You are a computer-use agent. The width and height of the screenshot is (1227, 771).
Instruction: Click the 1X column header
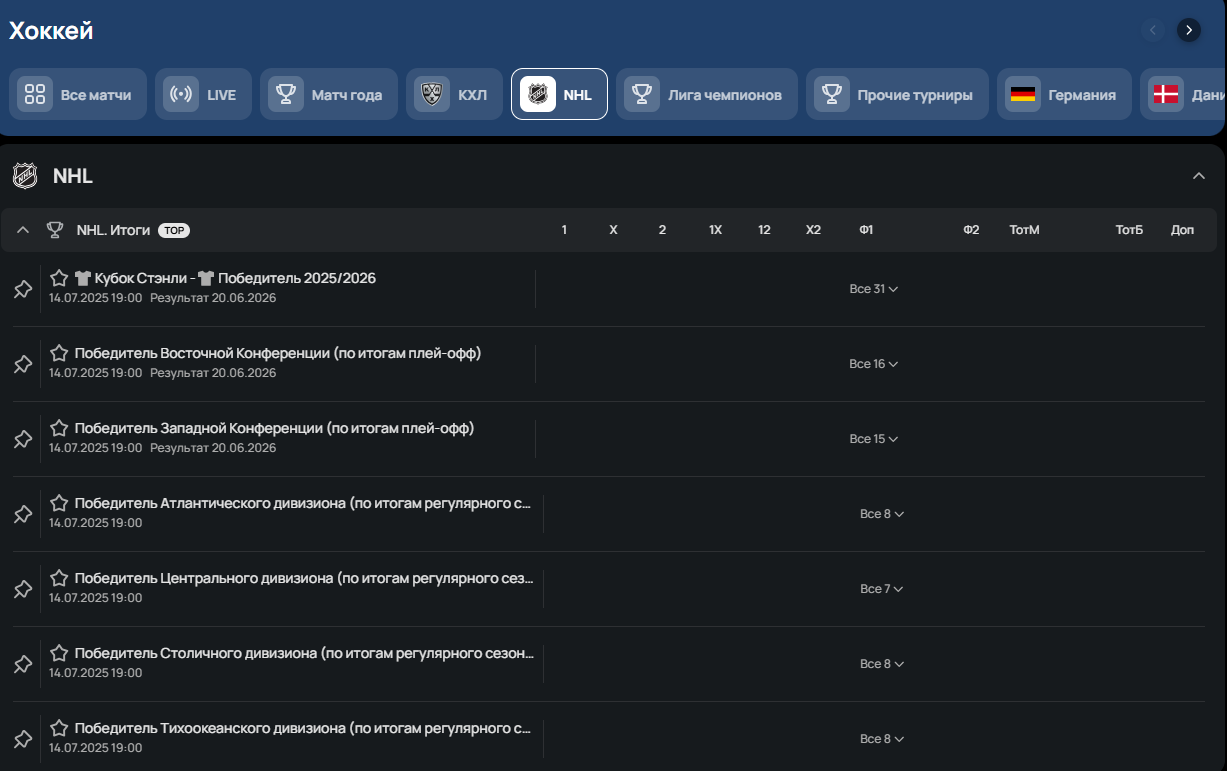tap(715, 230)
